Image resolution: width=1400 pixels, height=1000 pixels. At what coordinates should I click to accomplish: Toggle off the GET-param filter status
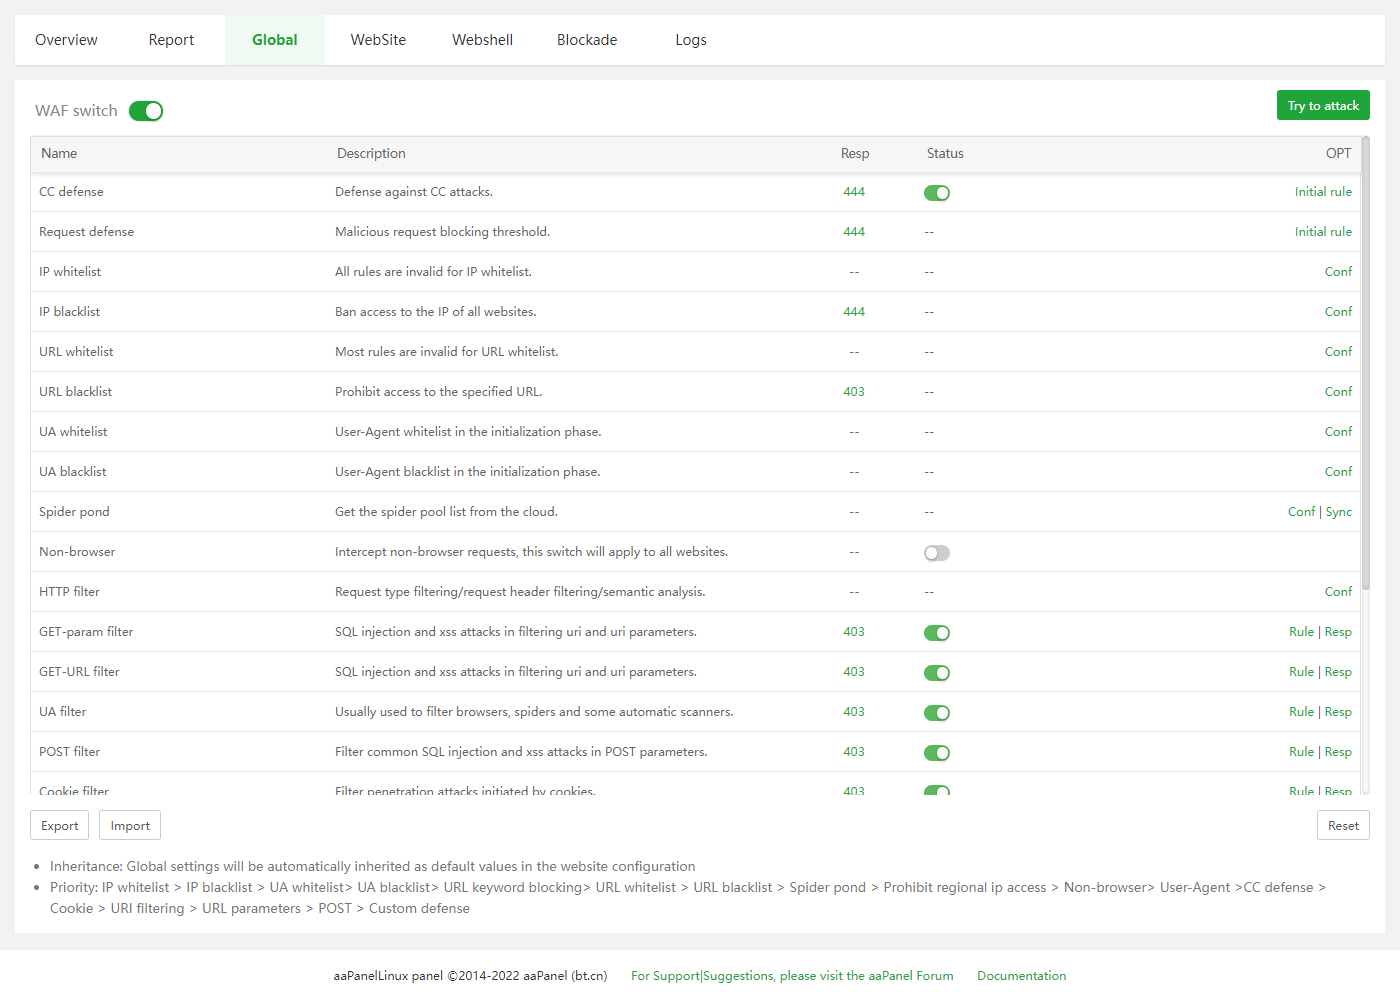(x=936, y=633)
